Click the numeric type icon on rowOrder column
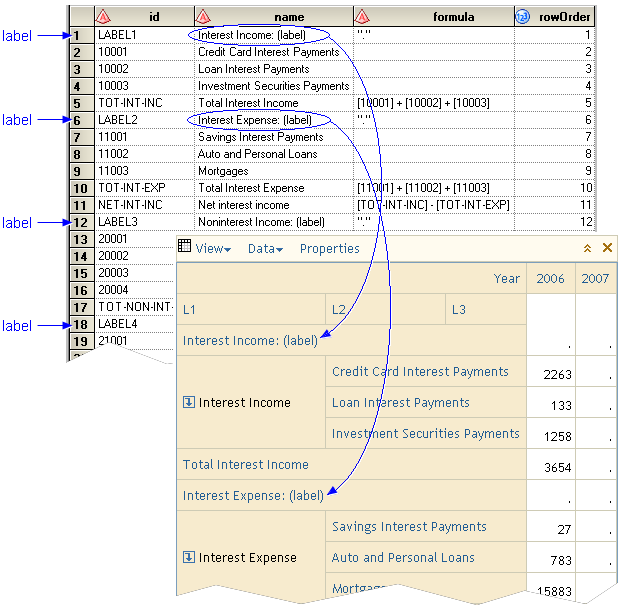Viewport: 639px width, 611px height. pyautogui.click(x=523, y=16)
